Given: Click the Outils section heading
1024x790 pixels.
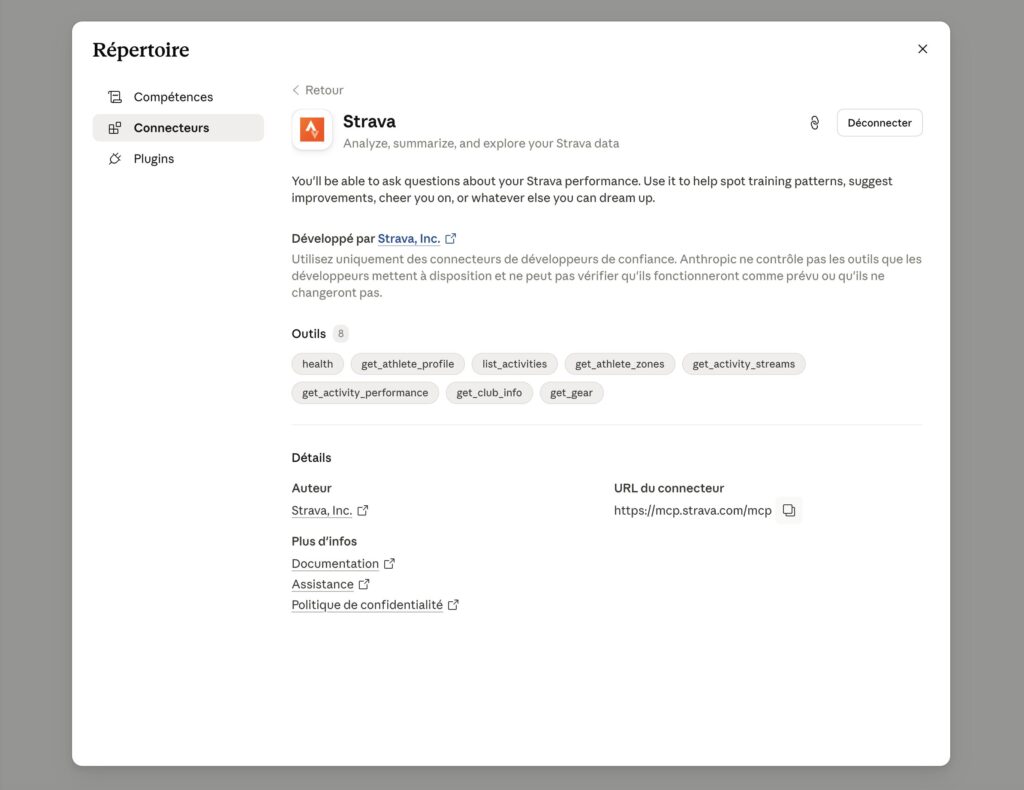Looking at the screenshot, I should pyautogui.click(x=308, y=334).
